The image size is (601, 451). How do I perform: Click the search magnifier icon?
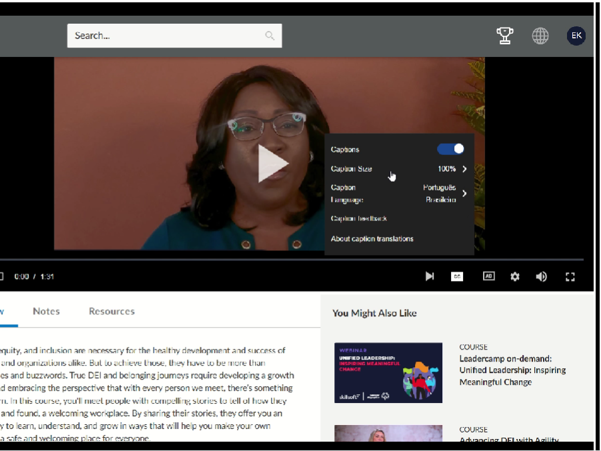[x=269, y=36]
